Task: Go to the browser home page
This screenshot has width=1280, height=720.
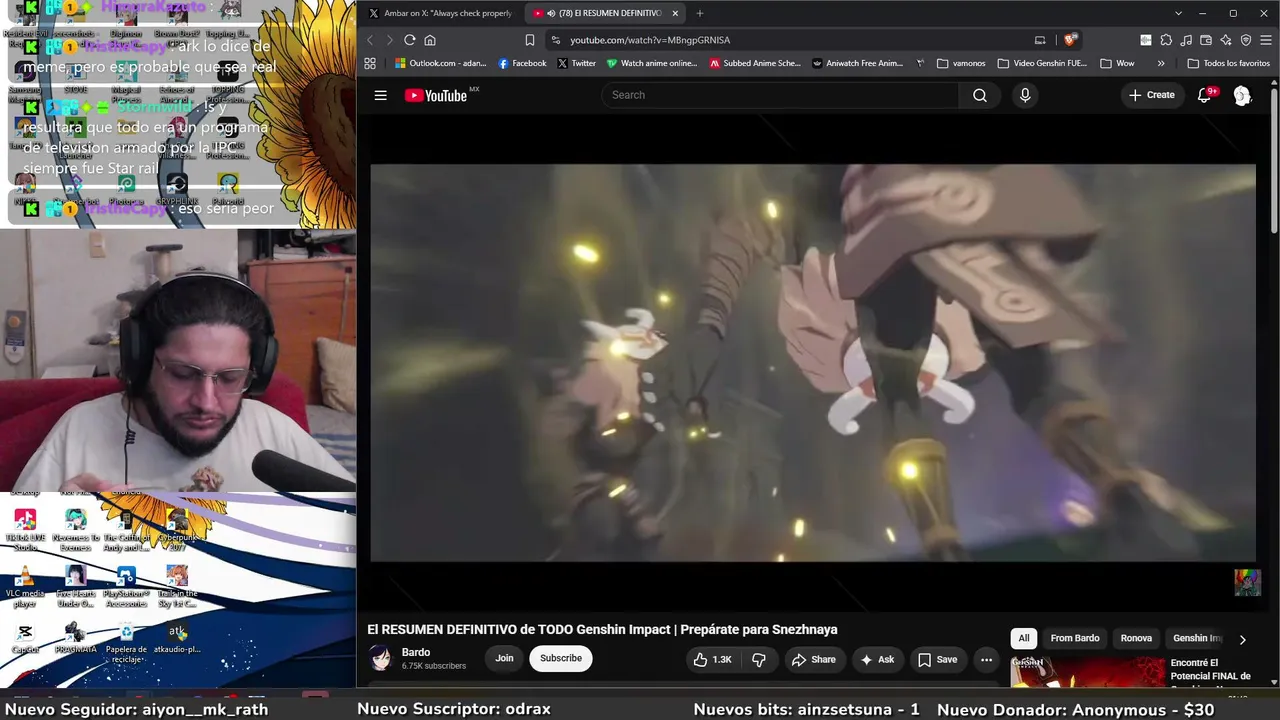Action: click(x=430, y=40)
